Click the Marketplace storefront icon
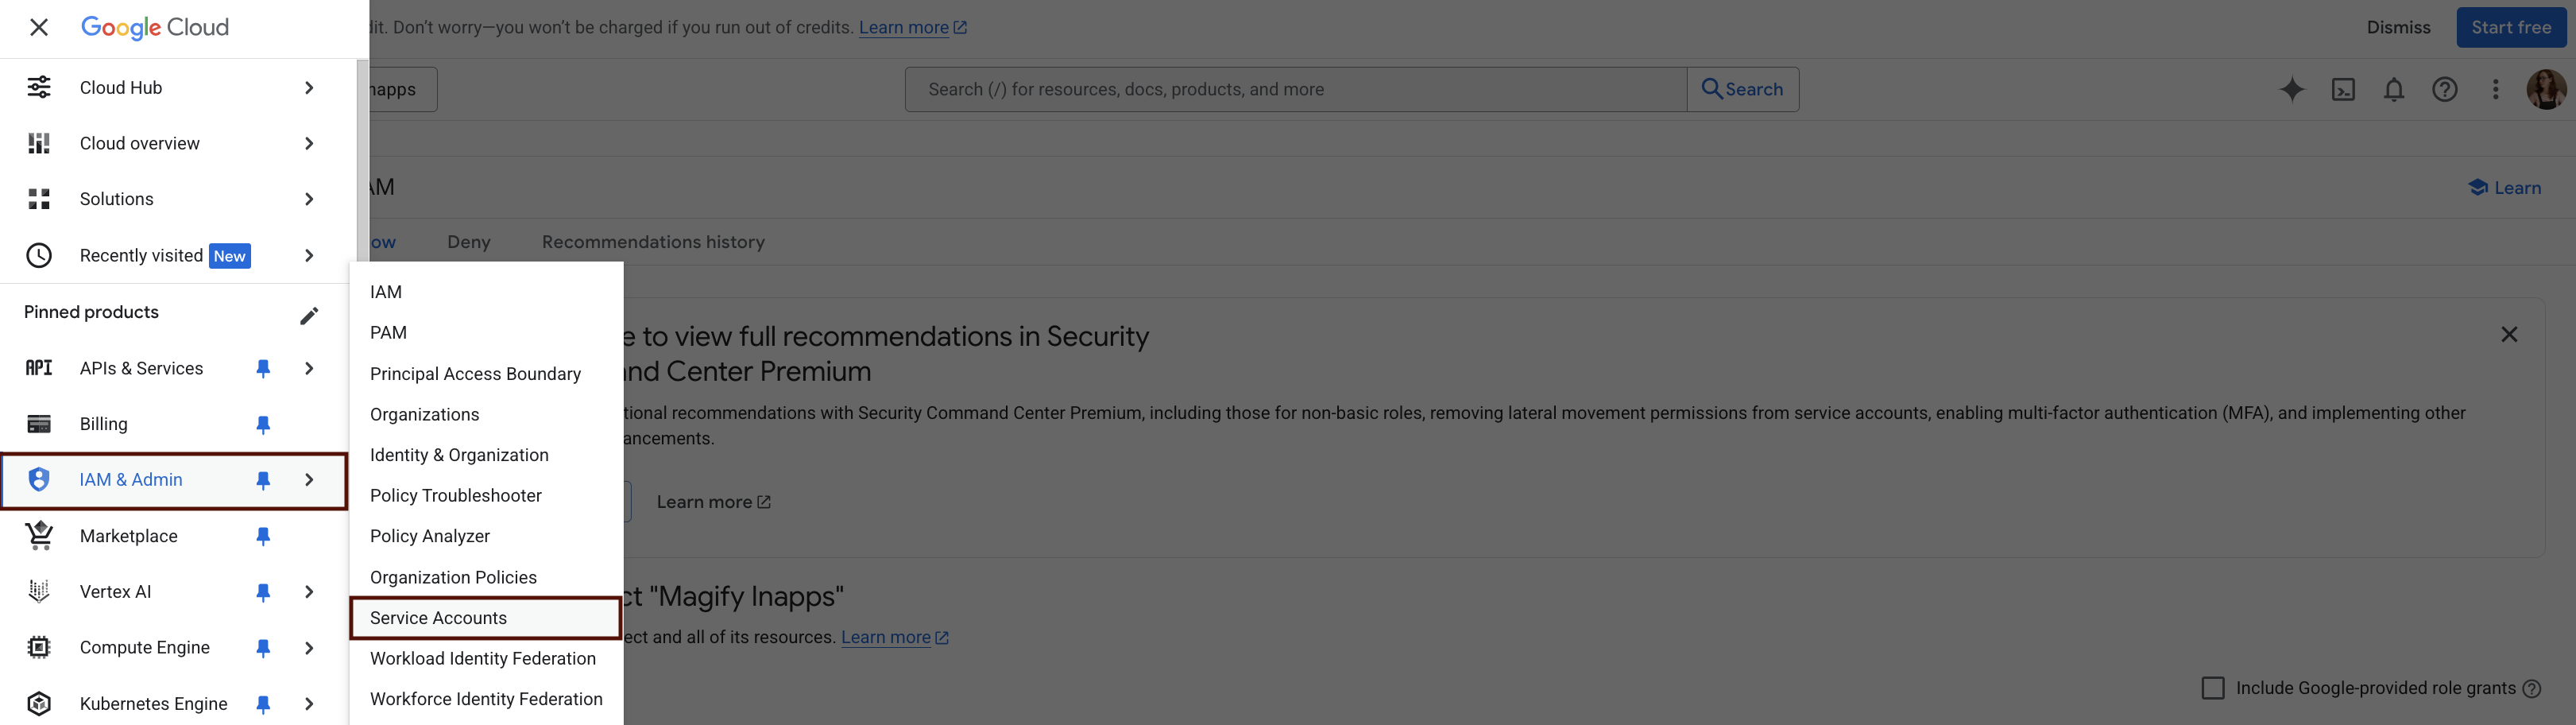The width and height of the screenshot is (2576, 725). point(39,535)
